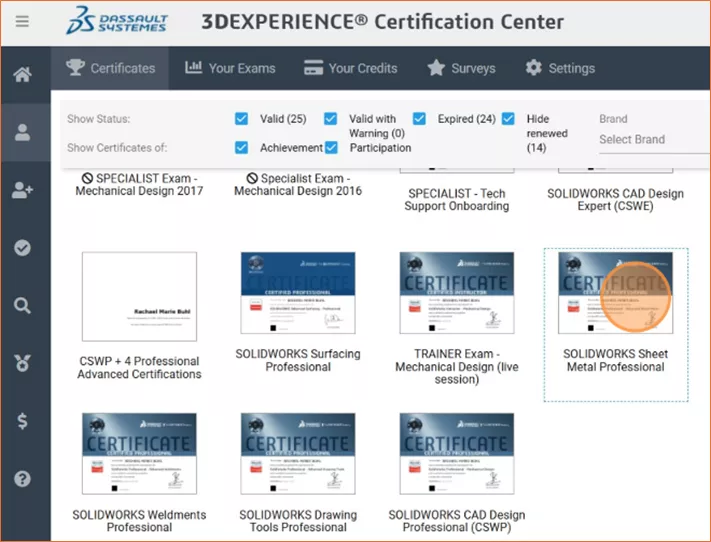
Task: Open the dollar sign sidebar icon
Action: (x=22, y=421)
